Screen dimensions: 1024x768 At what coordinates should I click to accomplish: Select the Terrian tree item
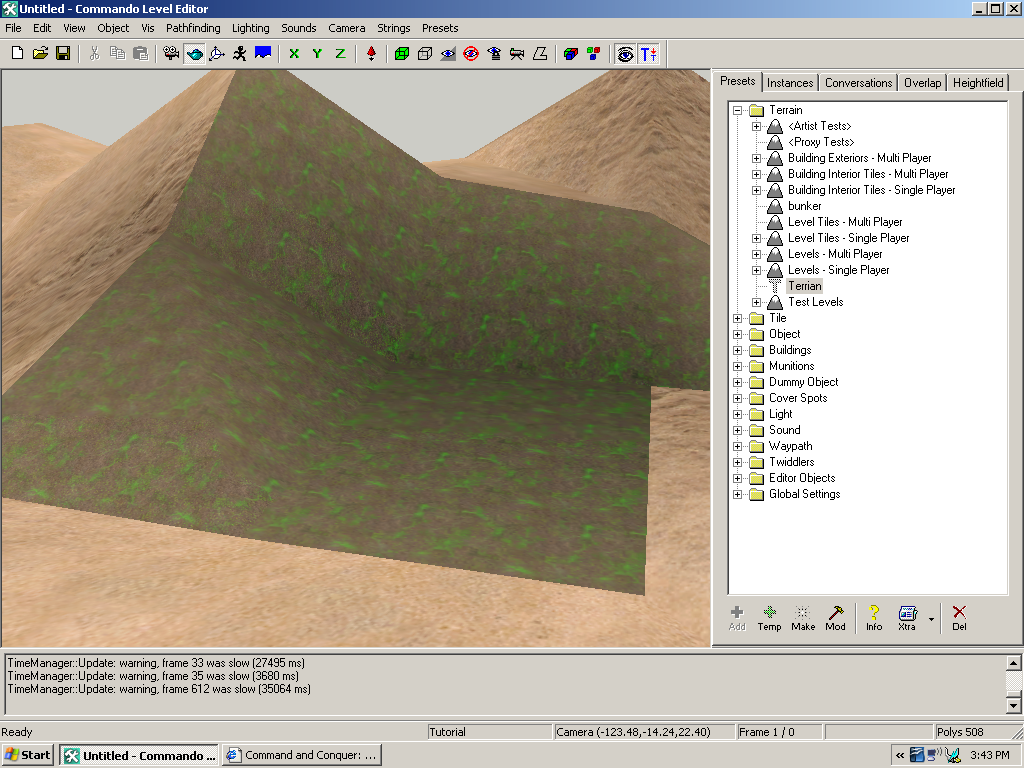[x=804, y=286]
